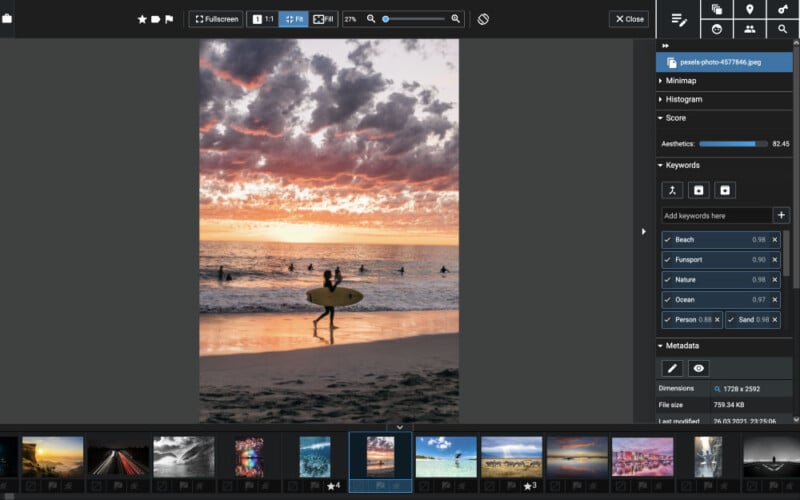Open the four-star rated blue thumbnail

point(315,457)
